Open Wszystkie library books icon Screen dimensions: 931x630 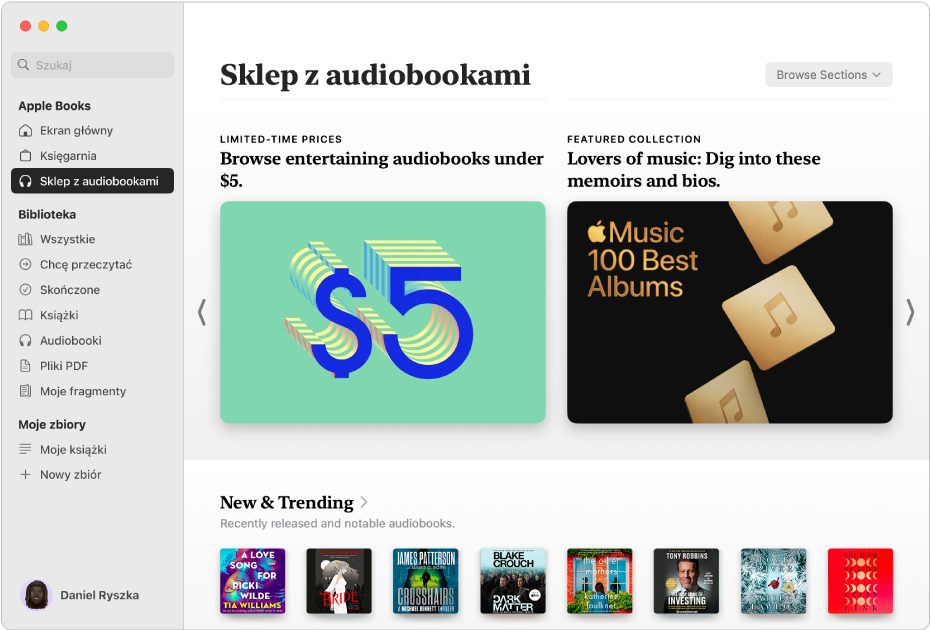point(25,239)
